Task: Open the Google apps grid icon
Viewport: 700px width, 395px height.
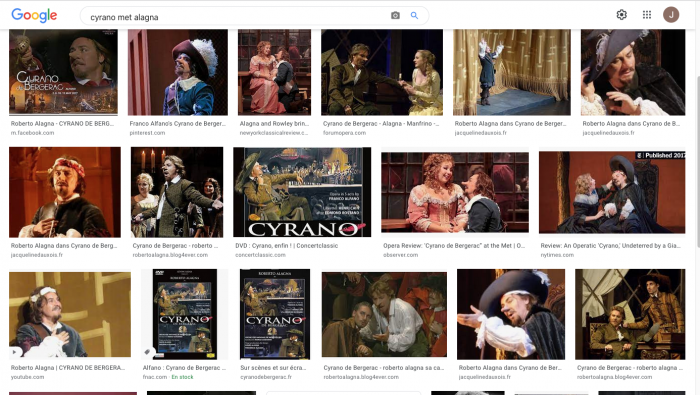Action: [647, 15]
